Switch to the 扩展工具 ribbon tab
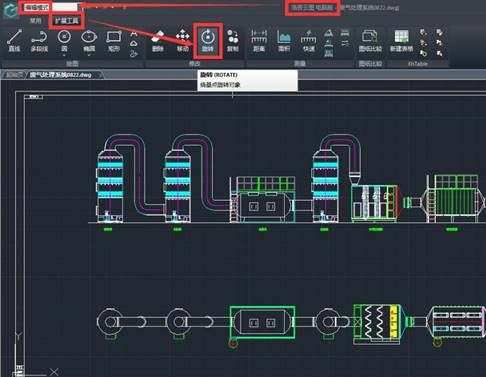 click(67, 21)
